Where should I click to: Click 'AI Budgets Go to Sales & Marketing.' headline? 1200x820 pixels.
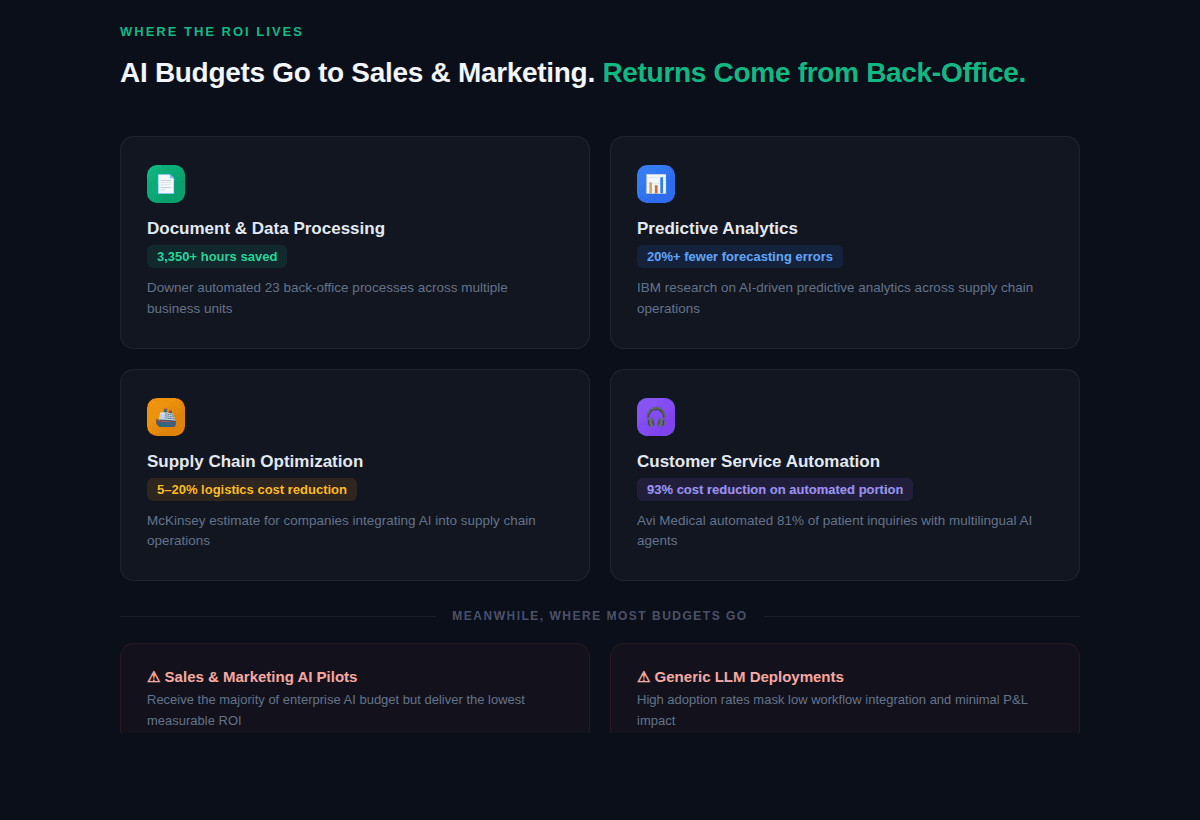click(x=357, y=73)
